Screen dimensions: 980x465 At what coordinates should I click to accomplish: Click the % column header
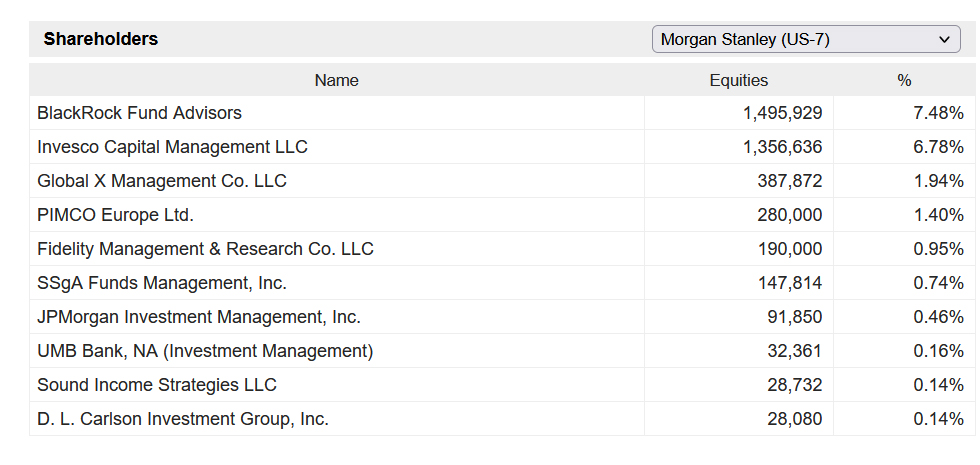click(x=904, y=80)
